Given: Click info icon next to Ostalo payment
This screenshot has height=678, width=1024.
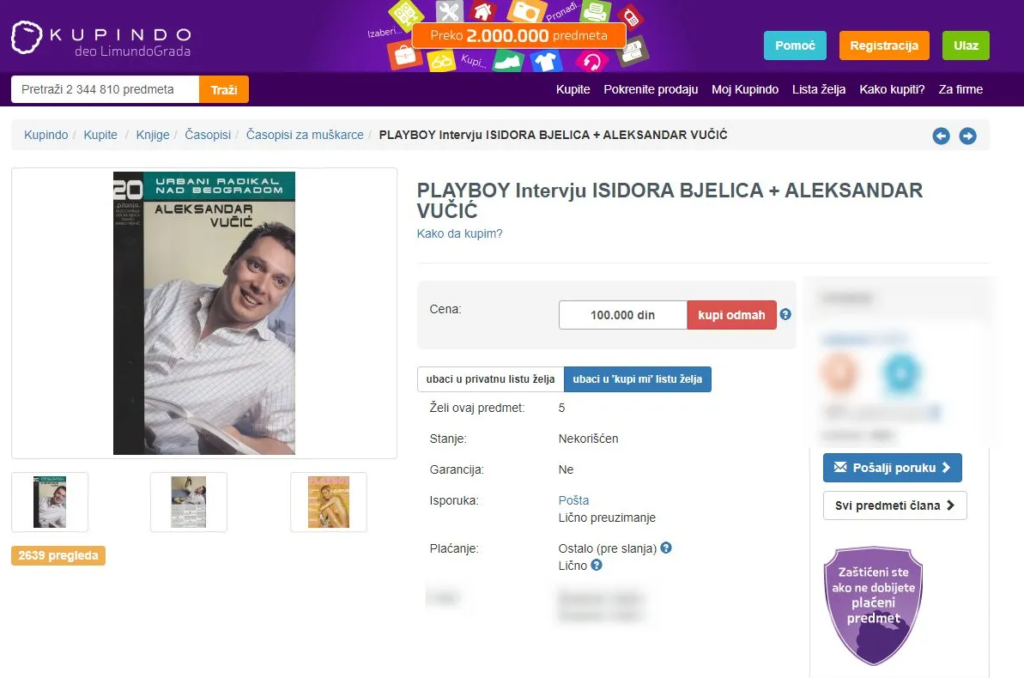Looking at the screenshot, I should coord(666,548).
